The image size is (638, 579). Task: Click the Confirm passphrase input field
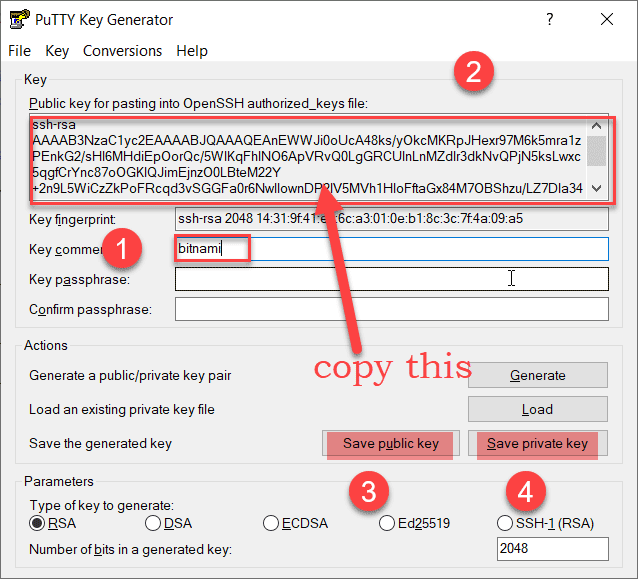coord(391,309)
